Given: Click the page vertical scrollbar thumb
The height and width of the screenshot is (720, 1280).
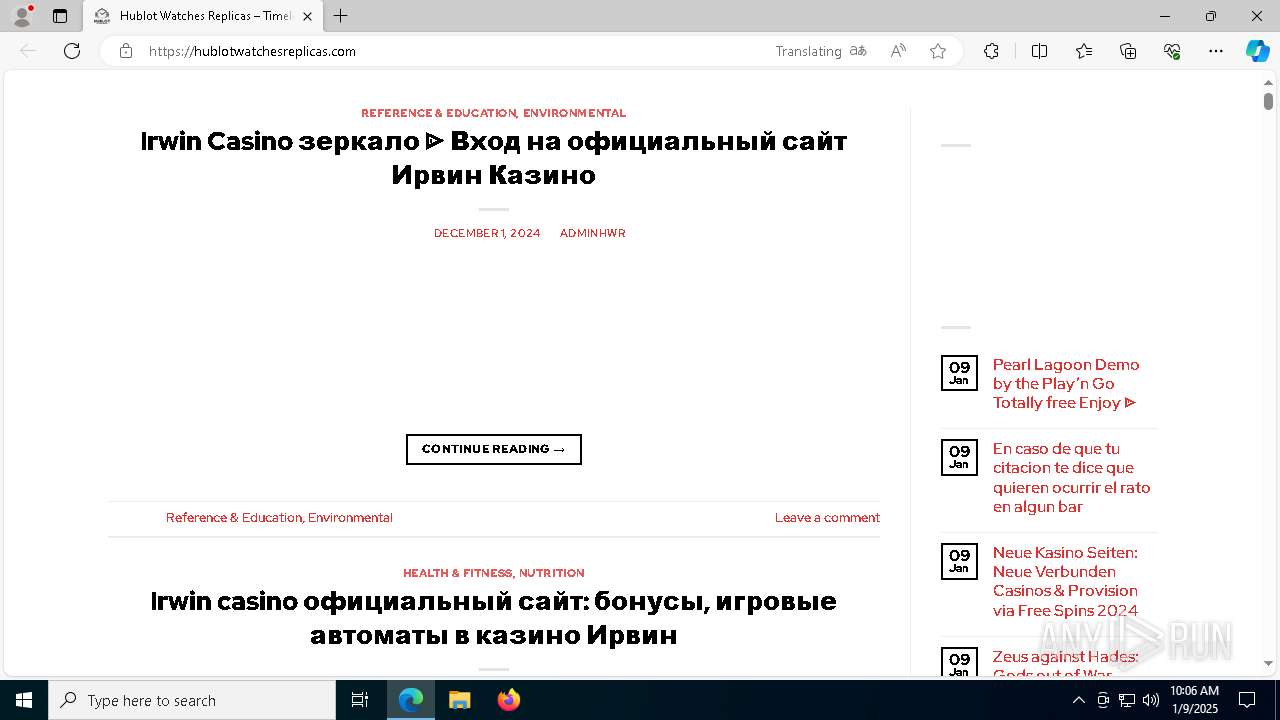Looking at the screenshot, I should point(1268,101).
